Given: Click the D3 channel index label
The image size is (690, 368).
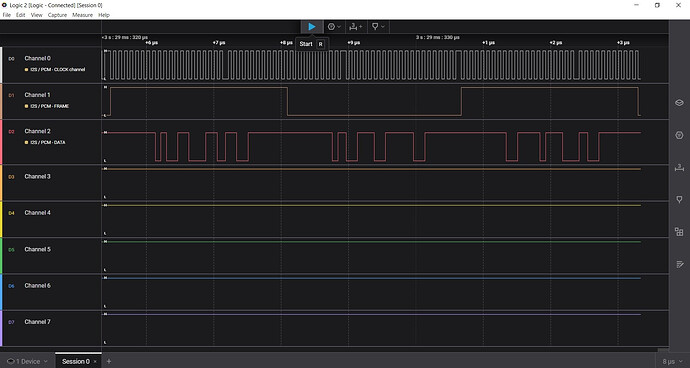Looking at the screenshot, I should 11,177.
